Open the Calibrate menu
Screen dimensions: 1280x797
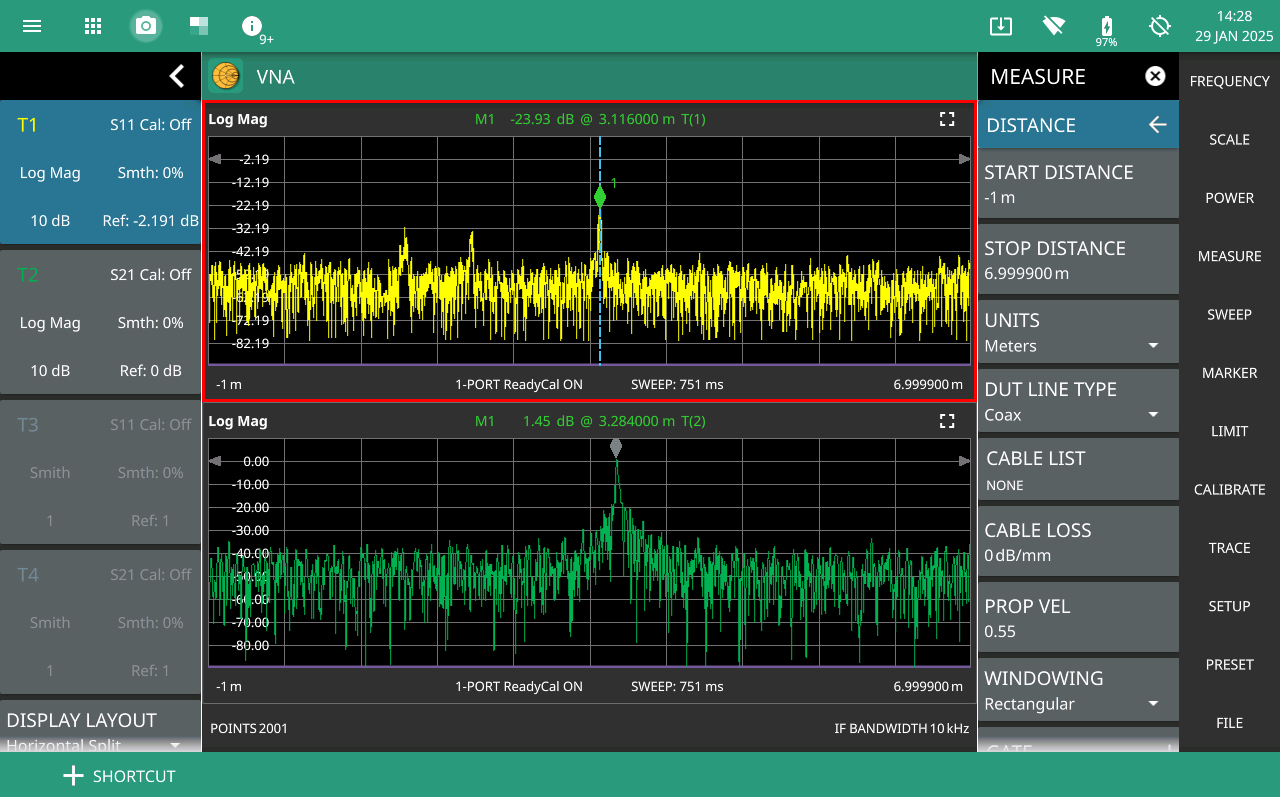point(1229,490)
